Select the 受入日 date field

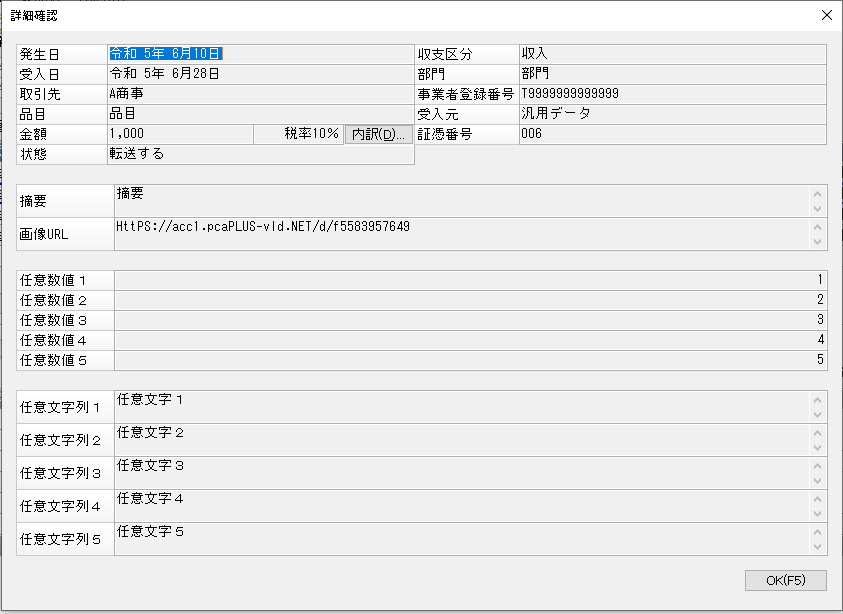click(261, 74)
